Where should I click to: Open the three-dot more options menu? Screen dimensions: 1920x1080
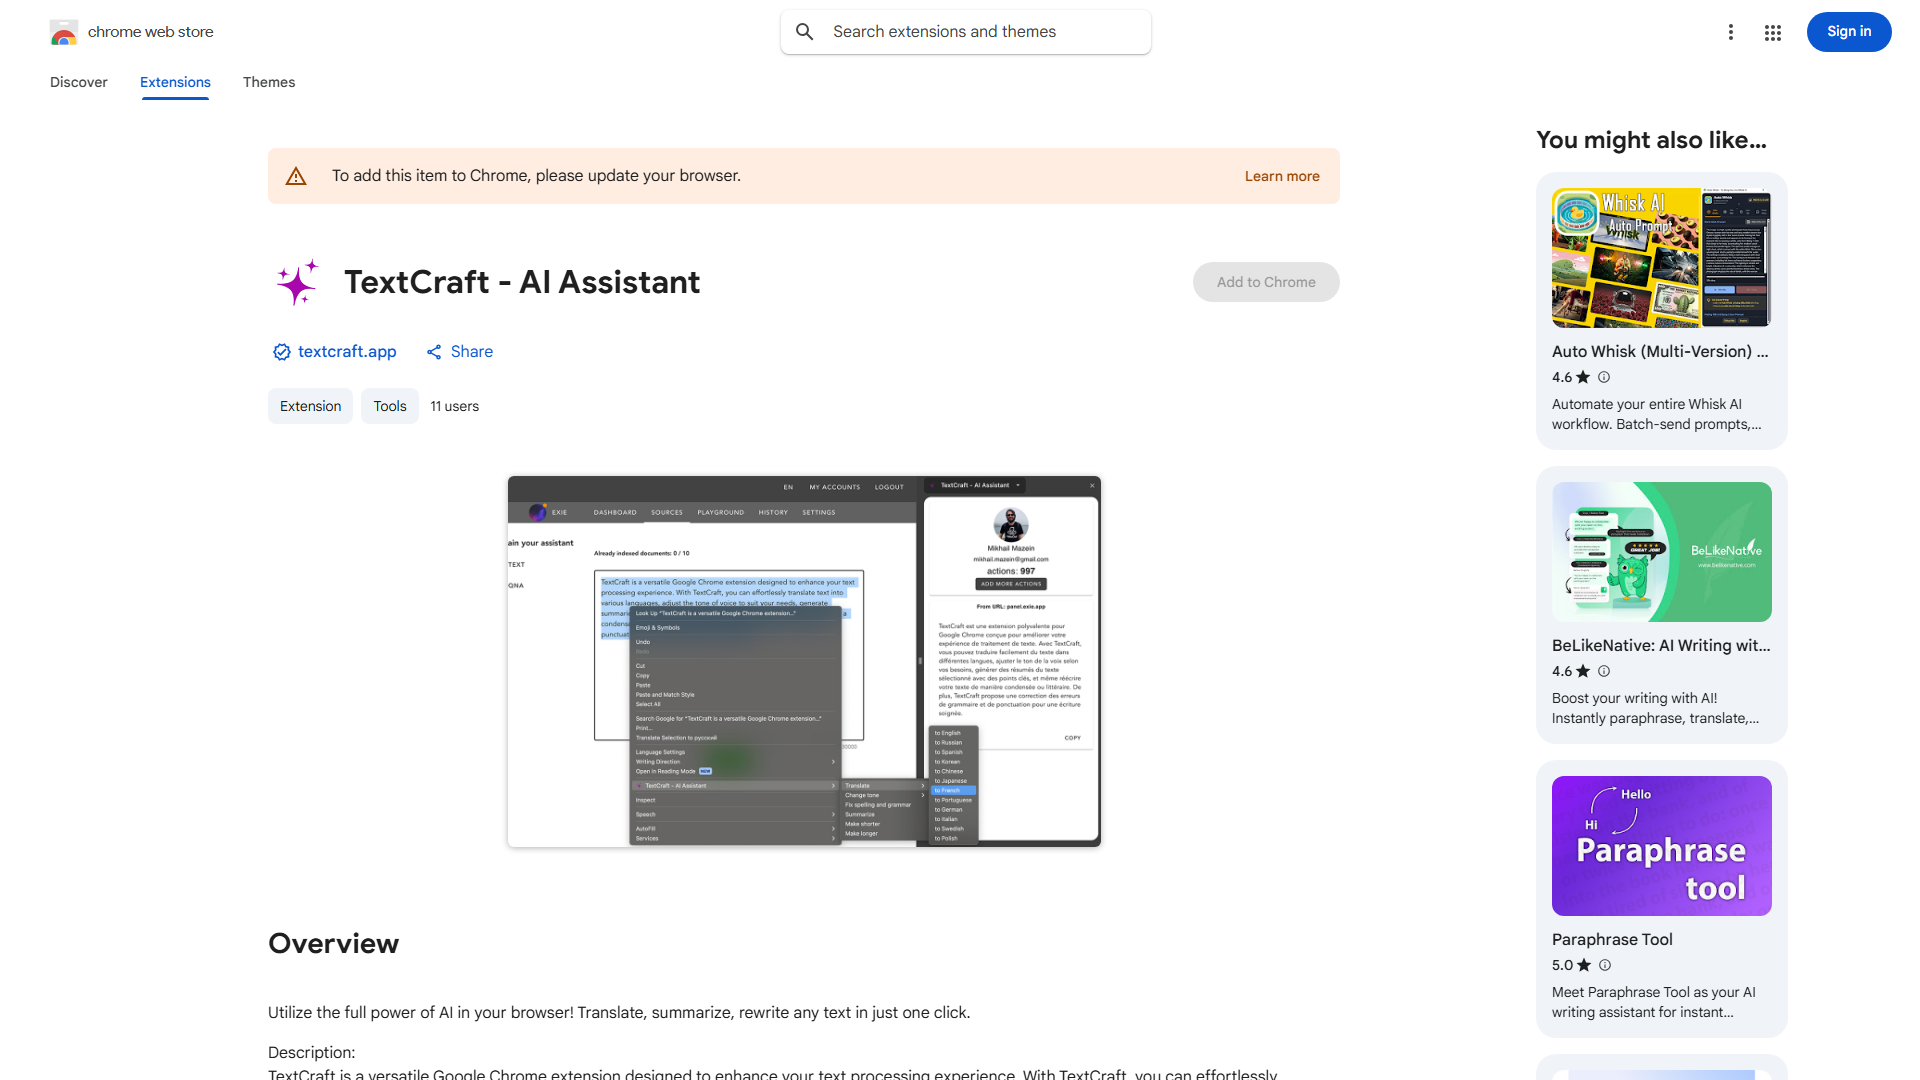coord(1731,32)
